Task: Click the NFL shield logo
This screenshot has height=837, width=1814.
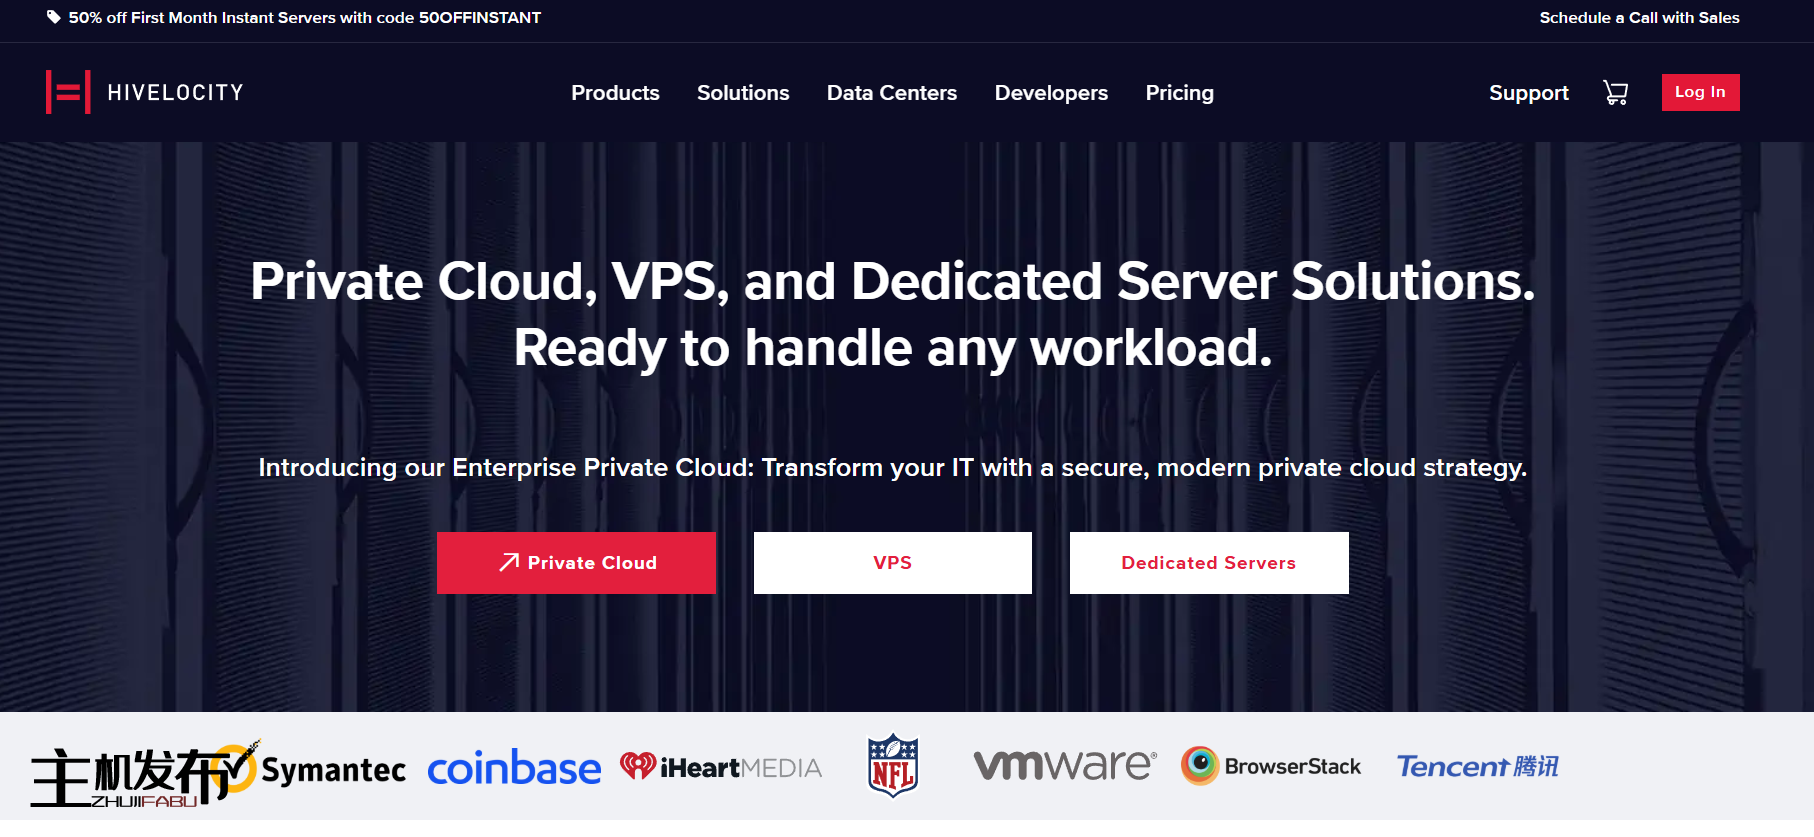Action: click(893, 766)
